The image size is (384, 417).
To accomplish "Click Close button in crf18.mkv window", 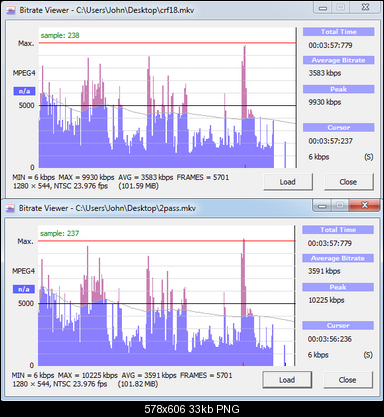I will click(348, 182).
